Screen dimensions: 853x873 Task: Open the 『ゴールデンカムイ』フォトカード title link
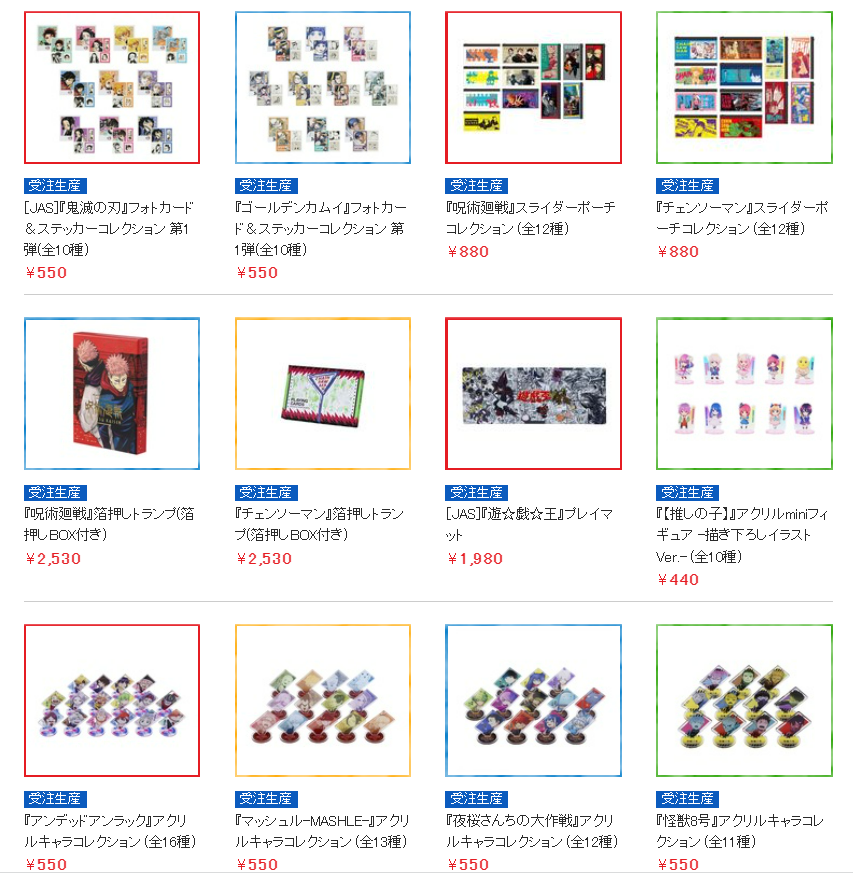point(321,228)
